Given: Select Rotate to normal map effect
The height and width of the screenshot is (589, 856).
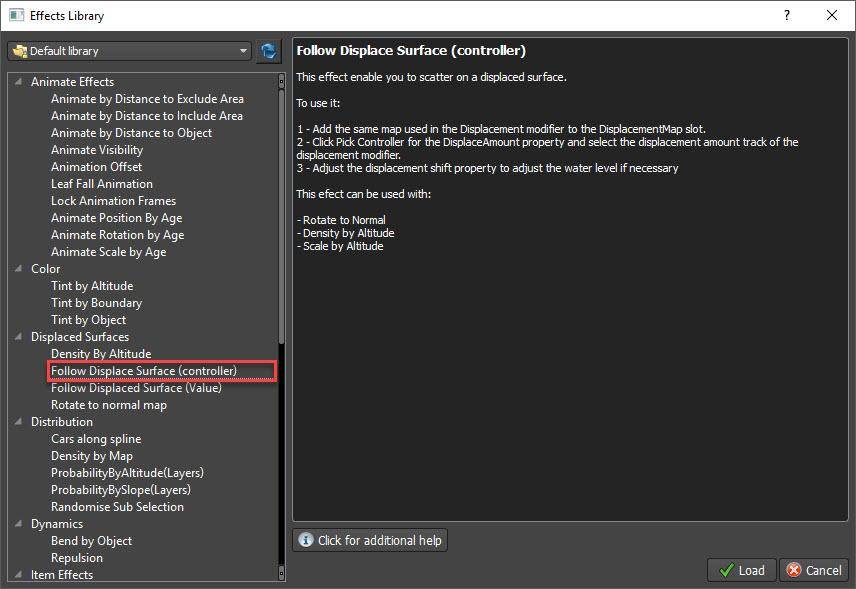Looking at the screenshot, I should coord(109,405).
